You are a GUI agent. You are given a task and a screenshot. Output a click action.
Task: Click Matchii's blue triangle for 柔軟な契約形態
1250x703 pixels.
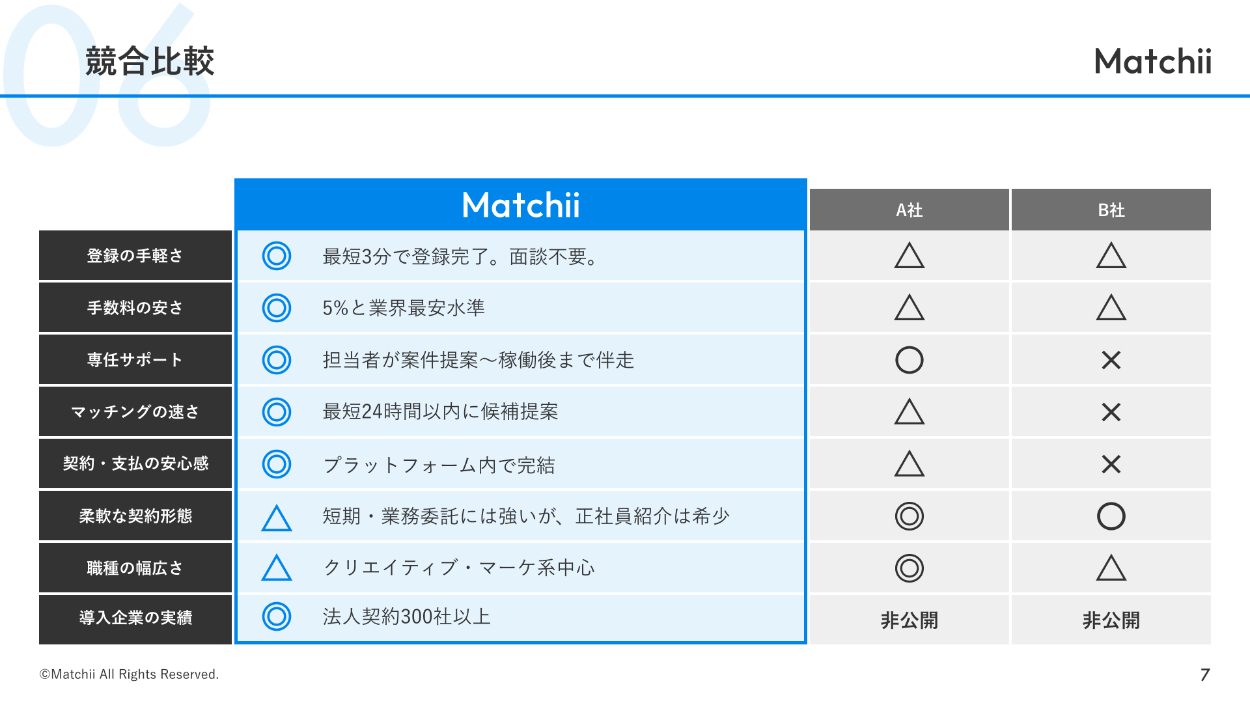[x=276, y=518]
